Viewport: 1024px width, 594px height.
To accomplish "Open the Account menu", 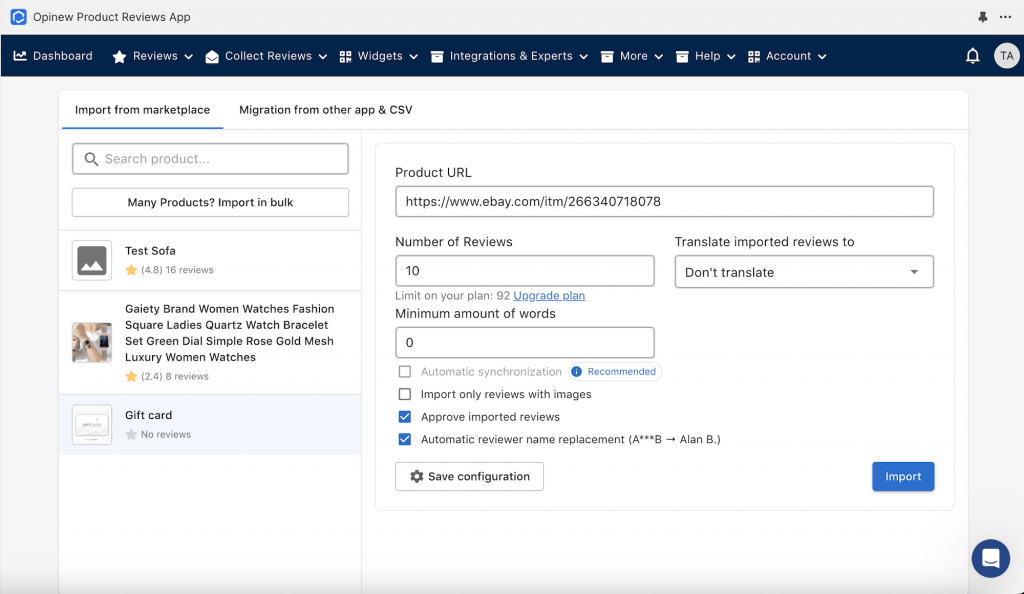I will 787,56.
